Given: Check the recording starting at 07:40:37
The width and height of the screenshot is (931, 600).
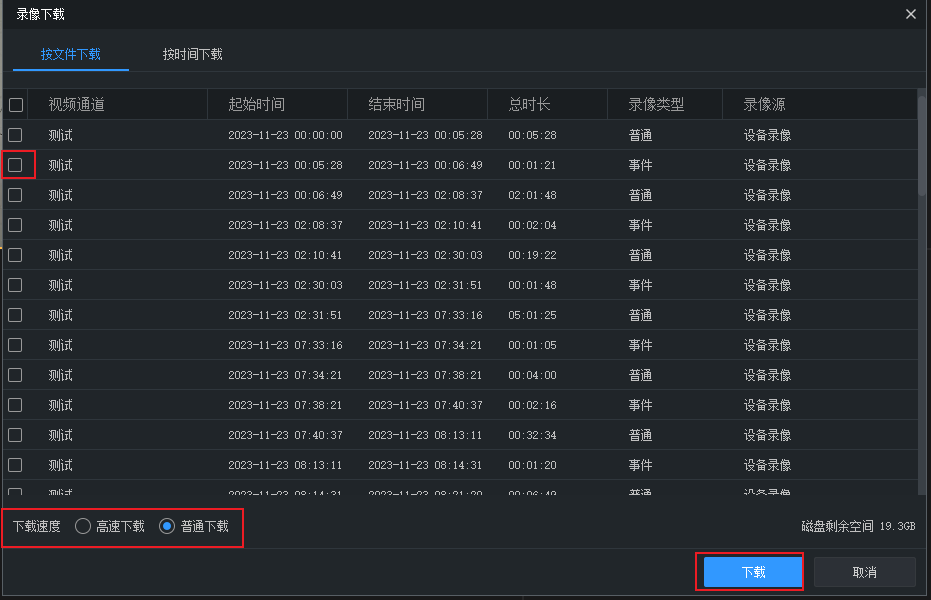Looking at the screenshot, I should (x=15, y=435).
